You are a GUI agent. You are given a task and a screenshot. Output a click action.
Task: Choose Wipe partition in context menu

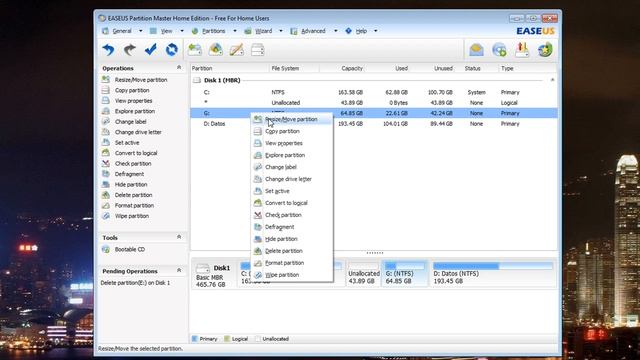pyautogui.click(x=292, y=275)
